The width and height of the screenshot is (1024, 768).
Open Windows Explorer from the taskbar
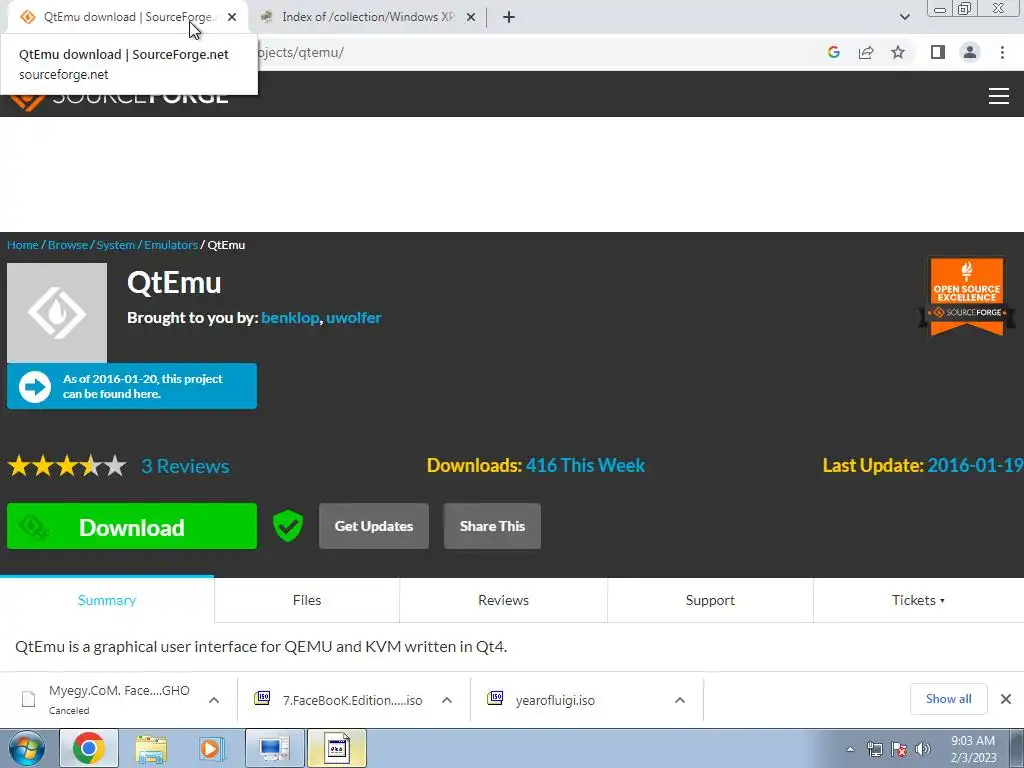(x=151, y=748)
